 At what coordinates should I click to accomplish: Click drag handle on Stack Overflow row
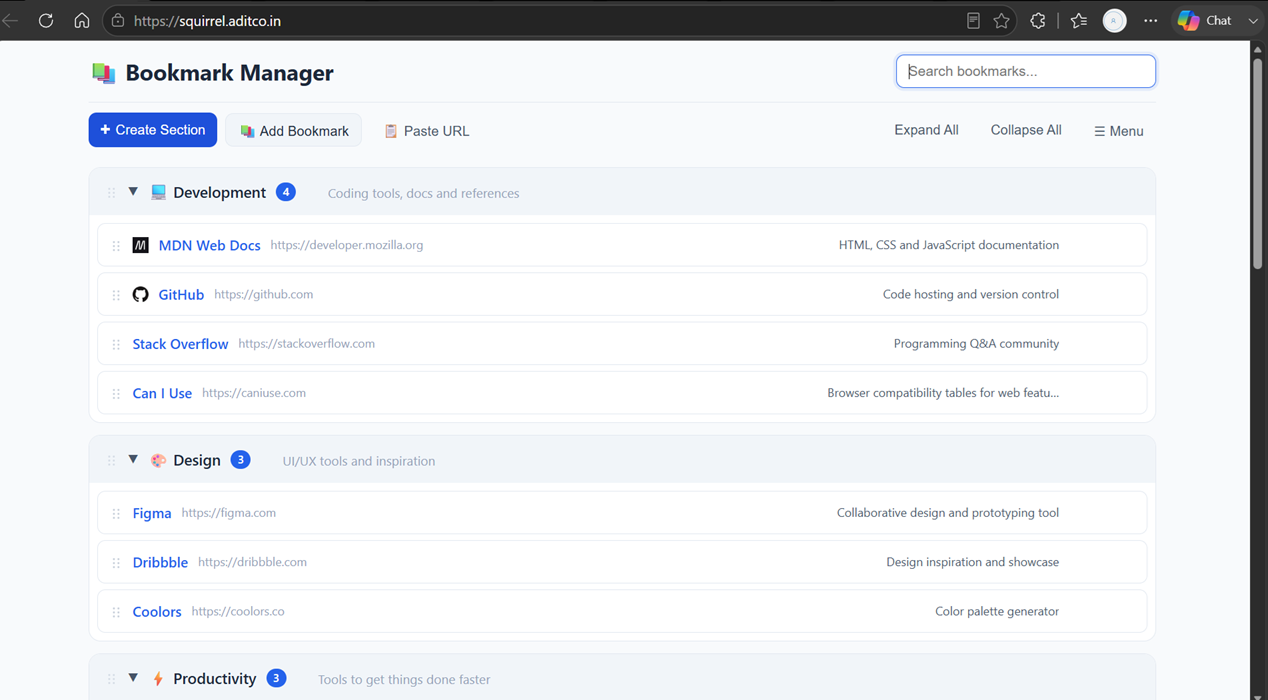click(116, 344)
